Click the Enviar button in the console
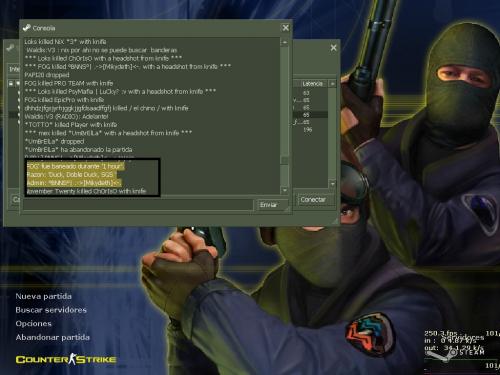Screen dimensions: 500x375 coord(272,205)
